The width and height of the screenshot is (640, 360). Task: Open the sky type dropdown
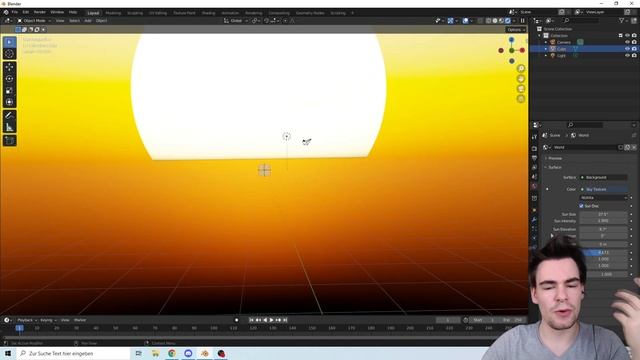[603, 198]
